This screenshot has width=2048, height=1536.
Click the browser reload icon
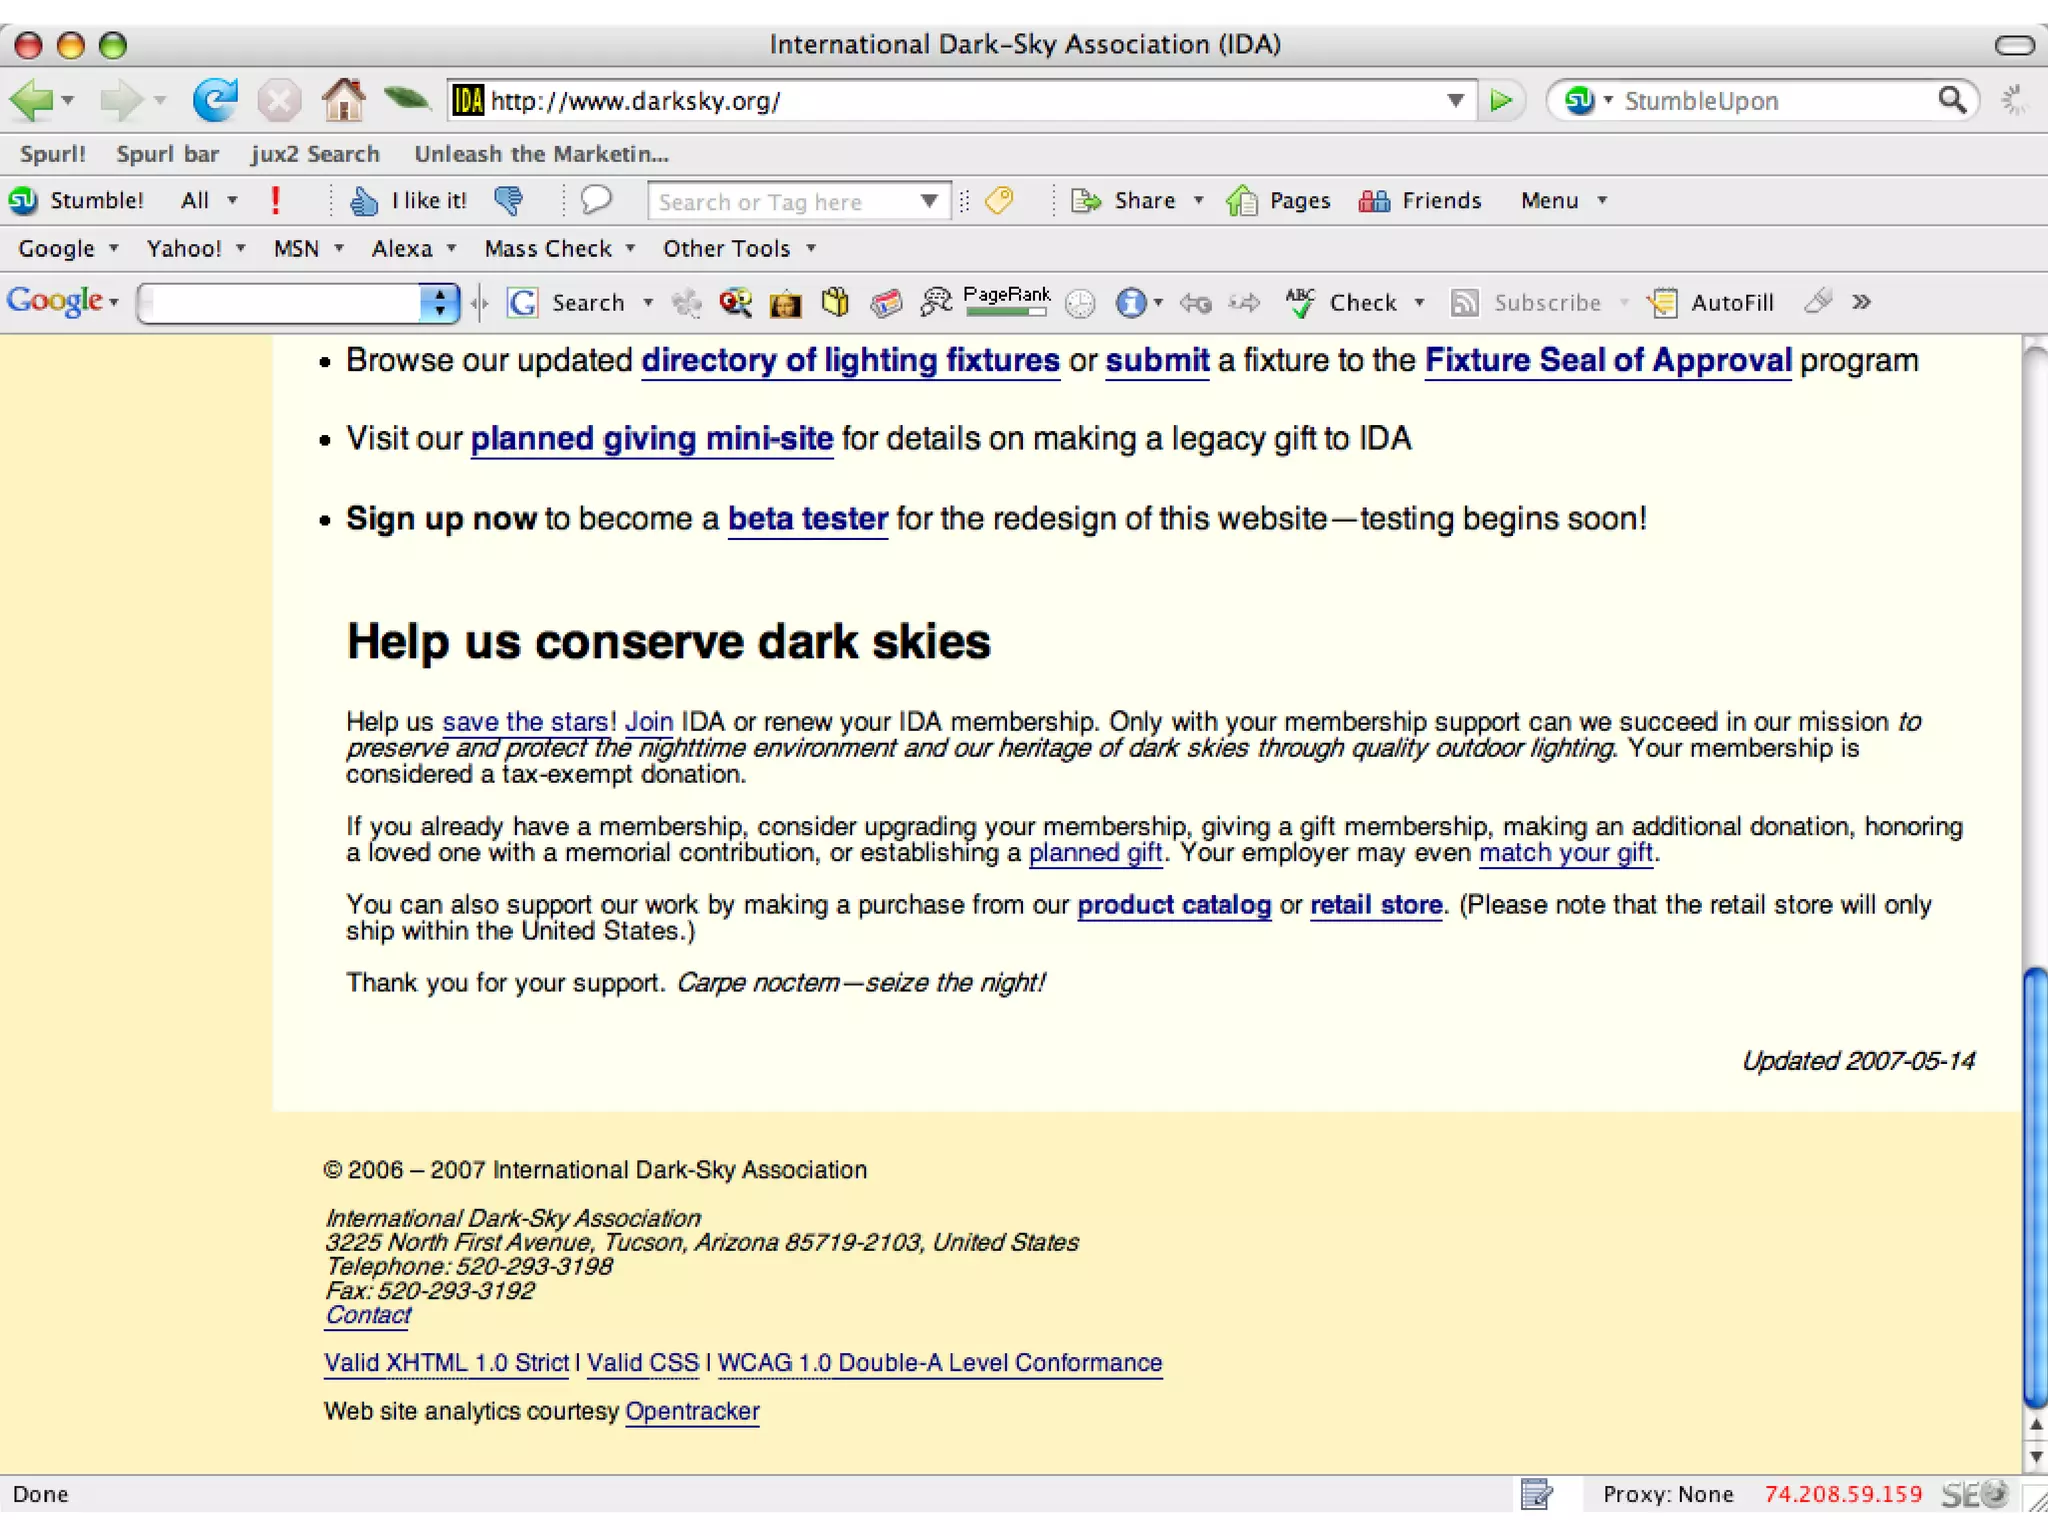click(x=215, y=100)
